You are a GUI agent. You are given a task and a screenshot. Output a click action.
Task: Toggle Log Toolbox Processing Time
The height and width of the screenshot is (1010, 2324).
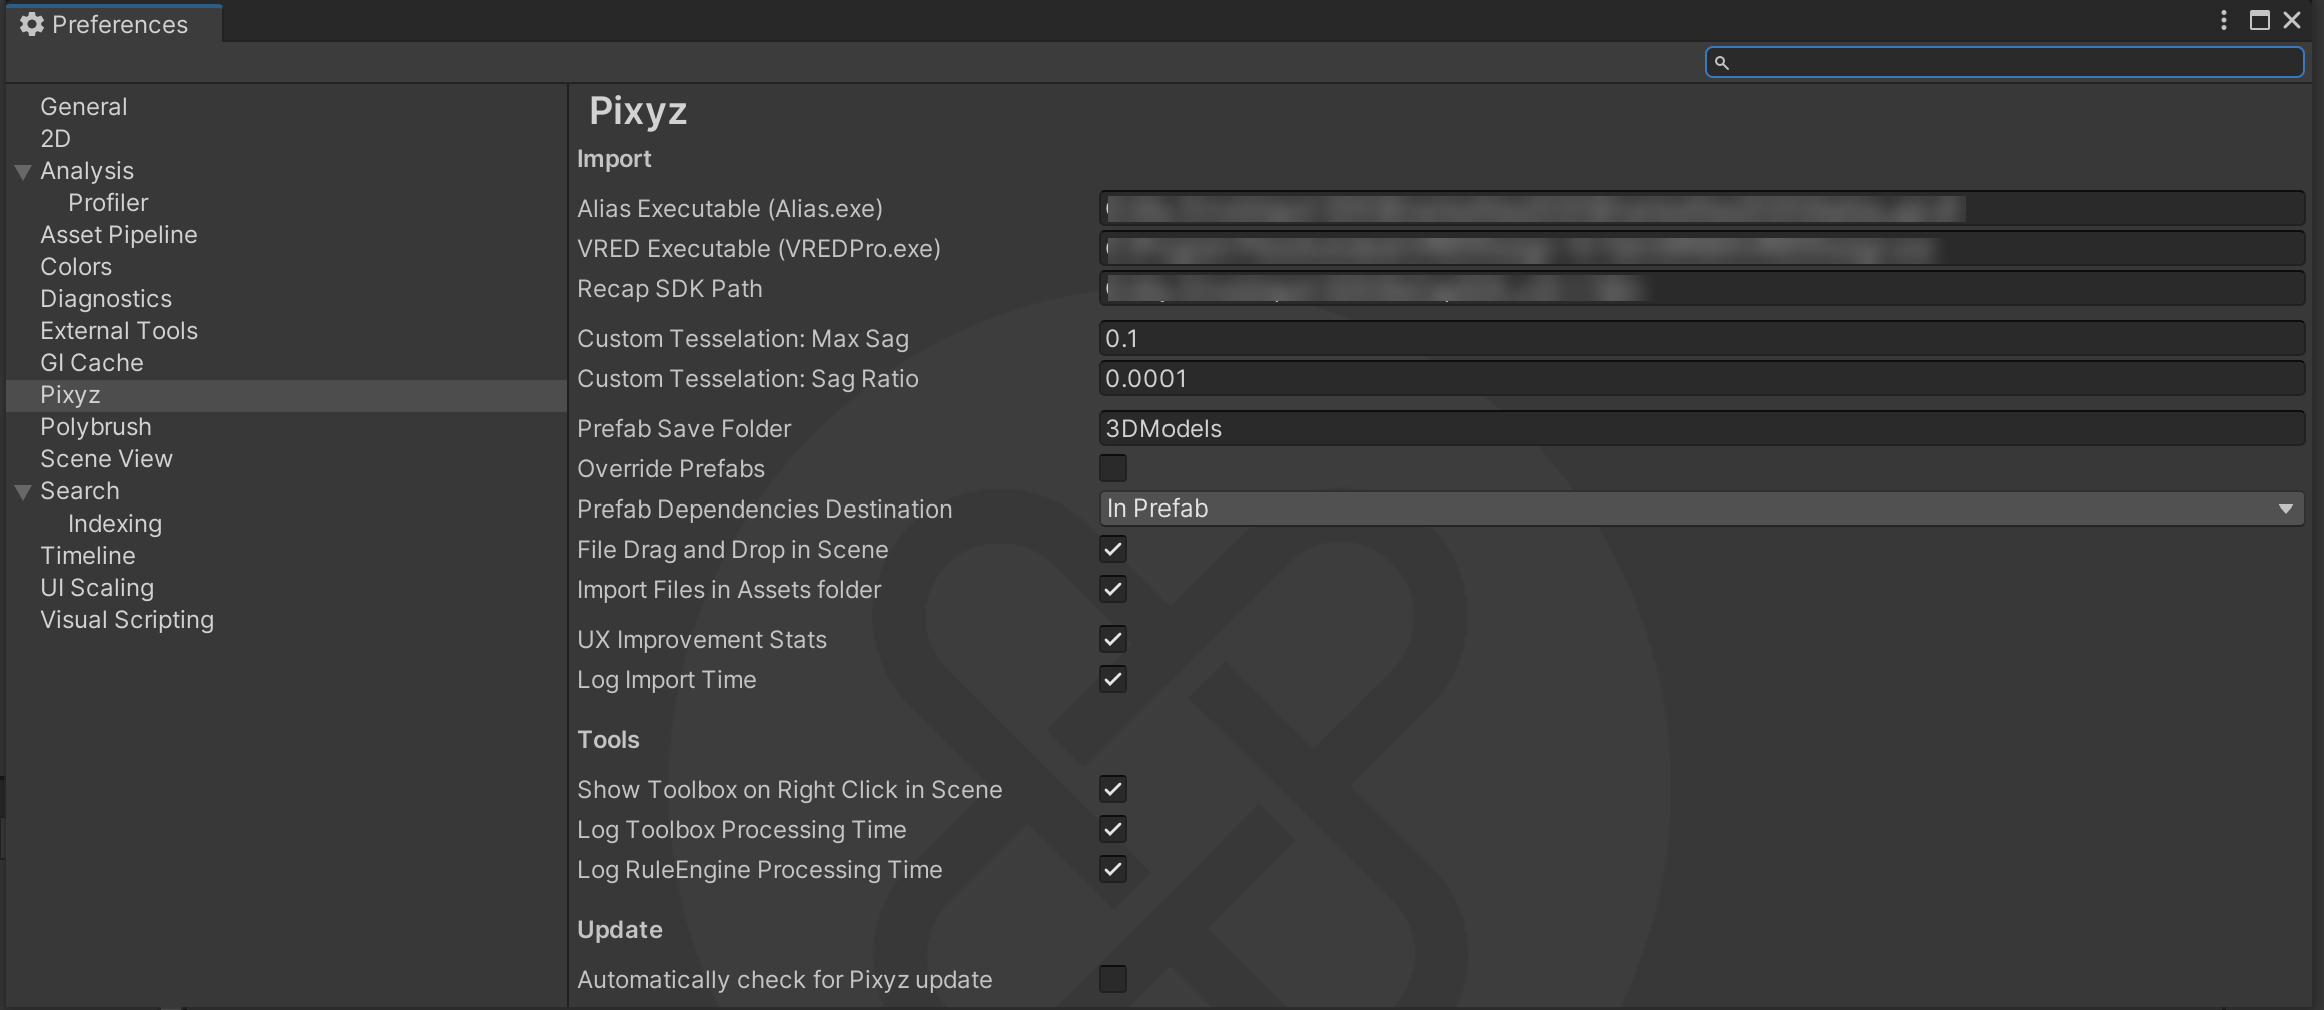pyautogui.click(x=1113, y=829)
